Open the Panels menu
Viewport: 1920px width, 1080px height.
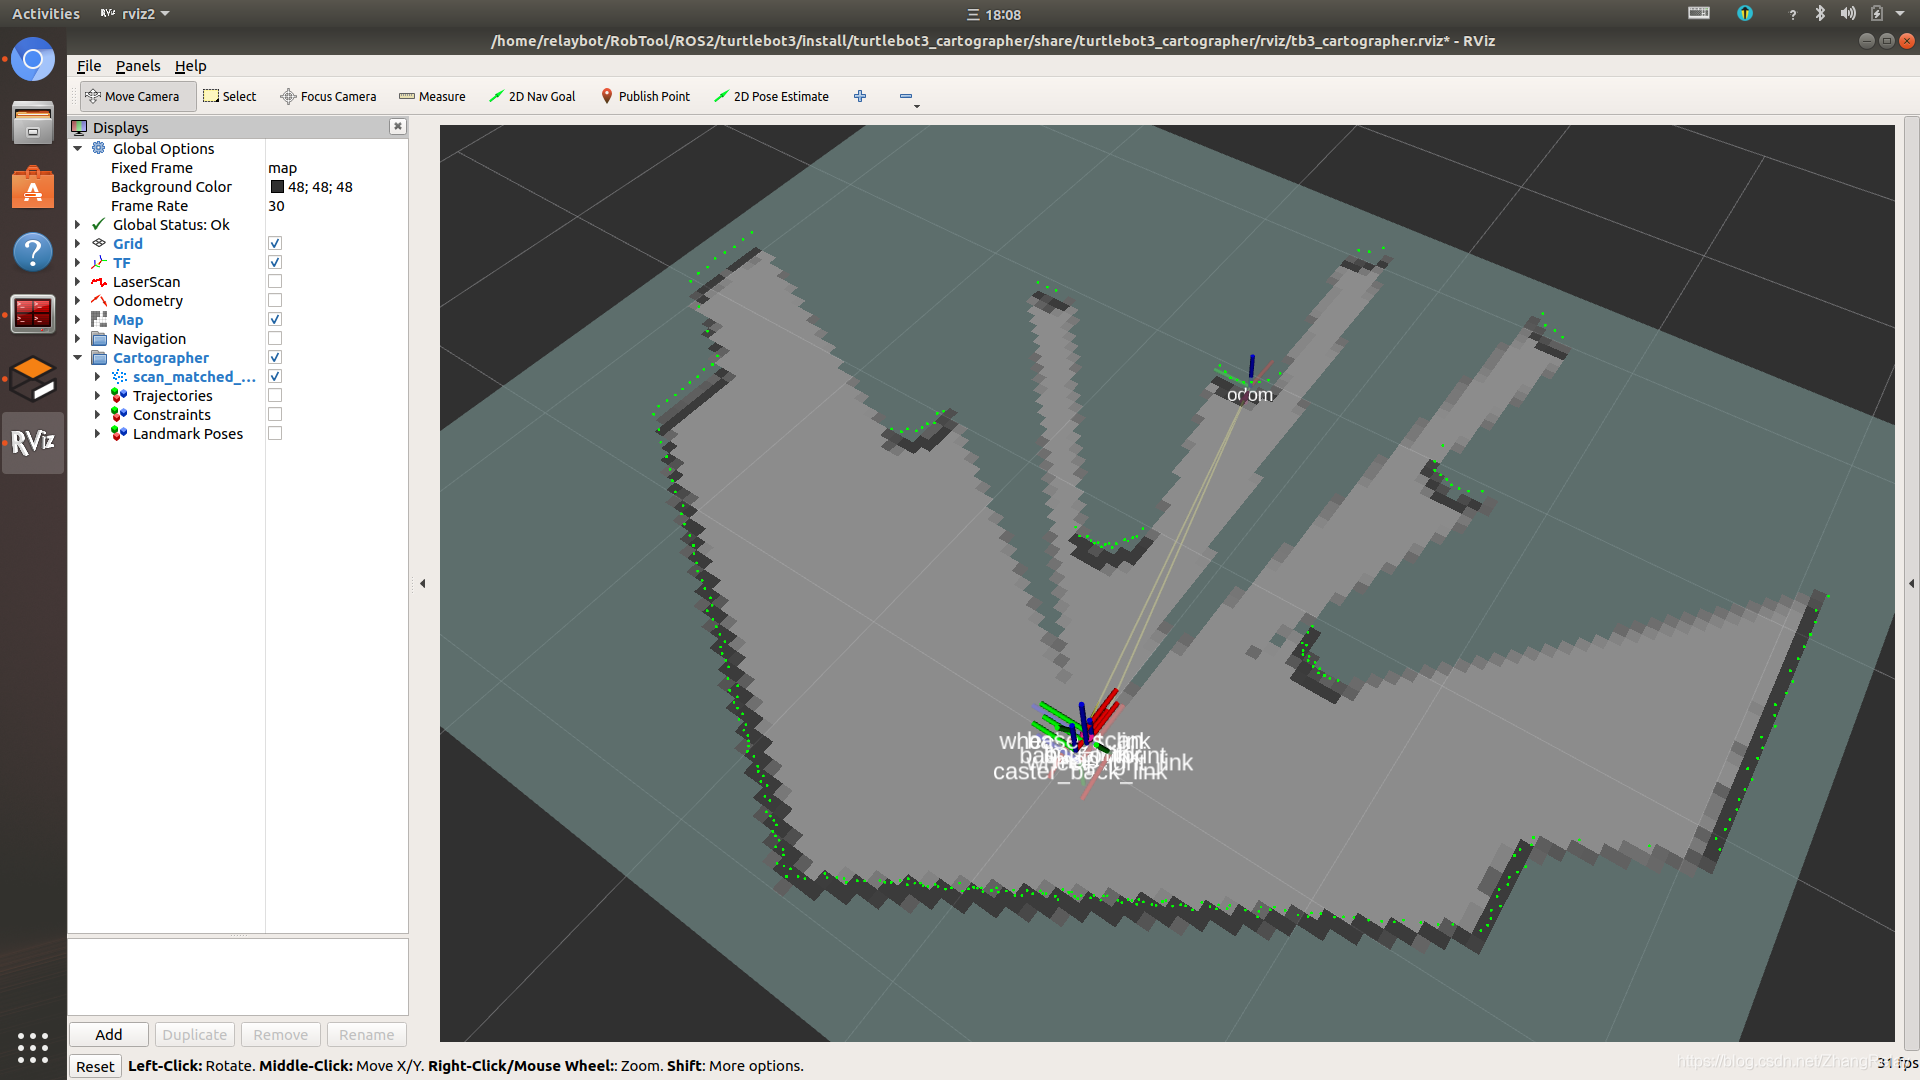(137, 66)
